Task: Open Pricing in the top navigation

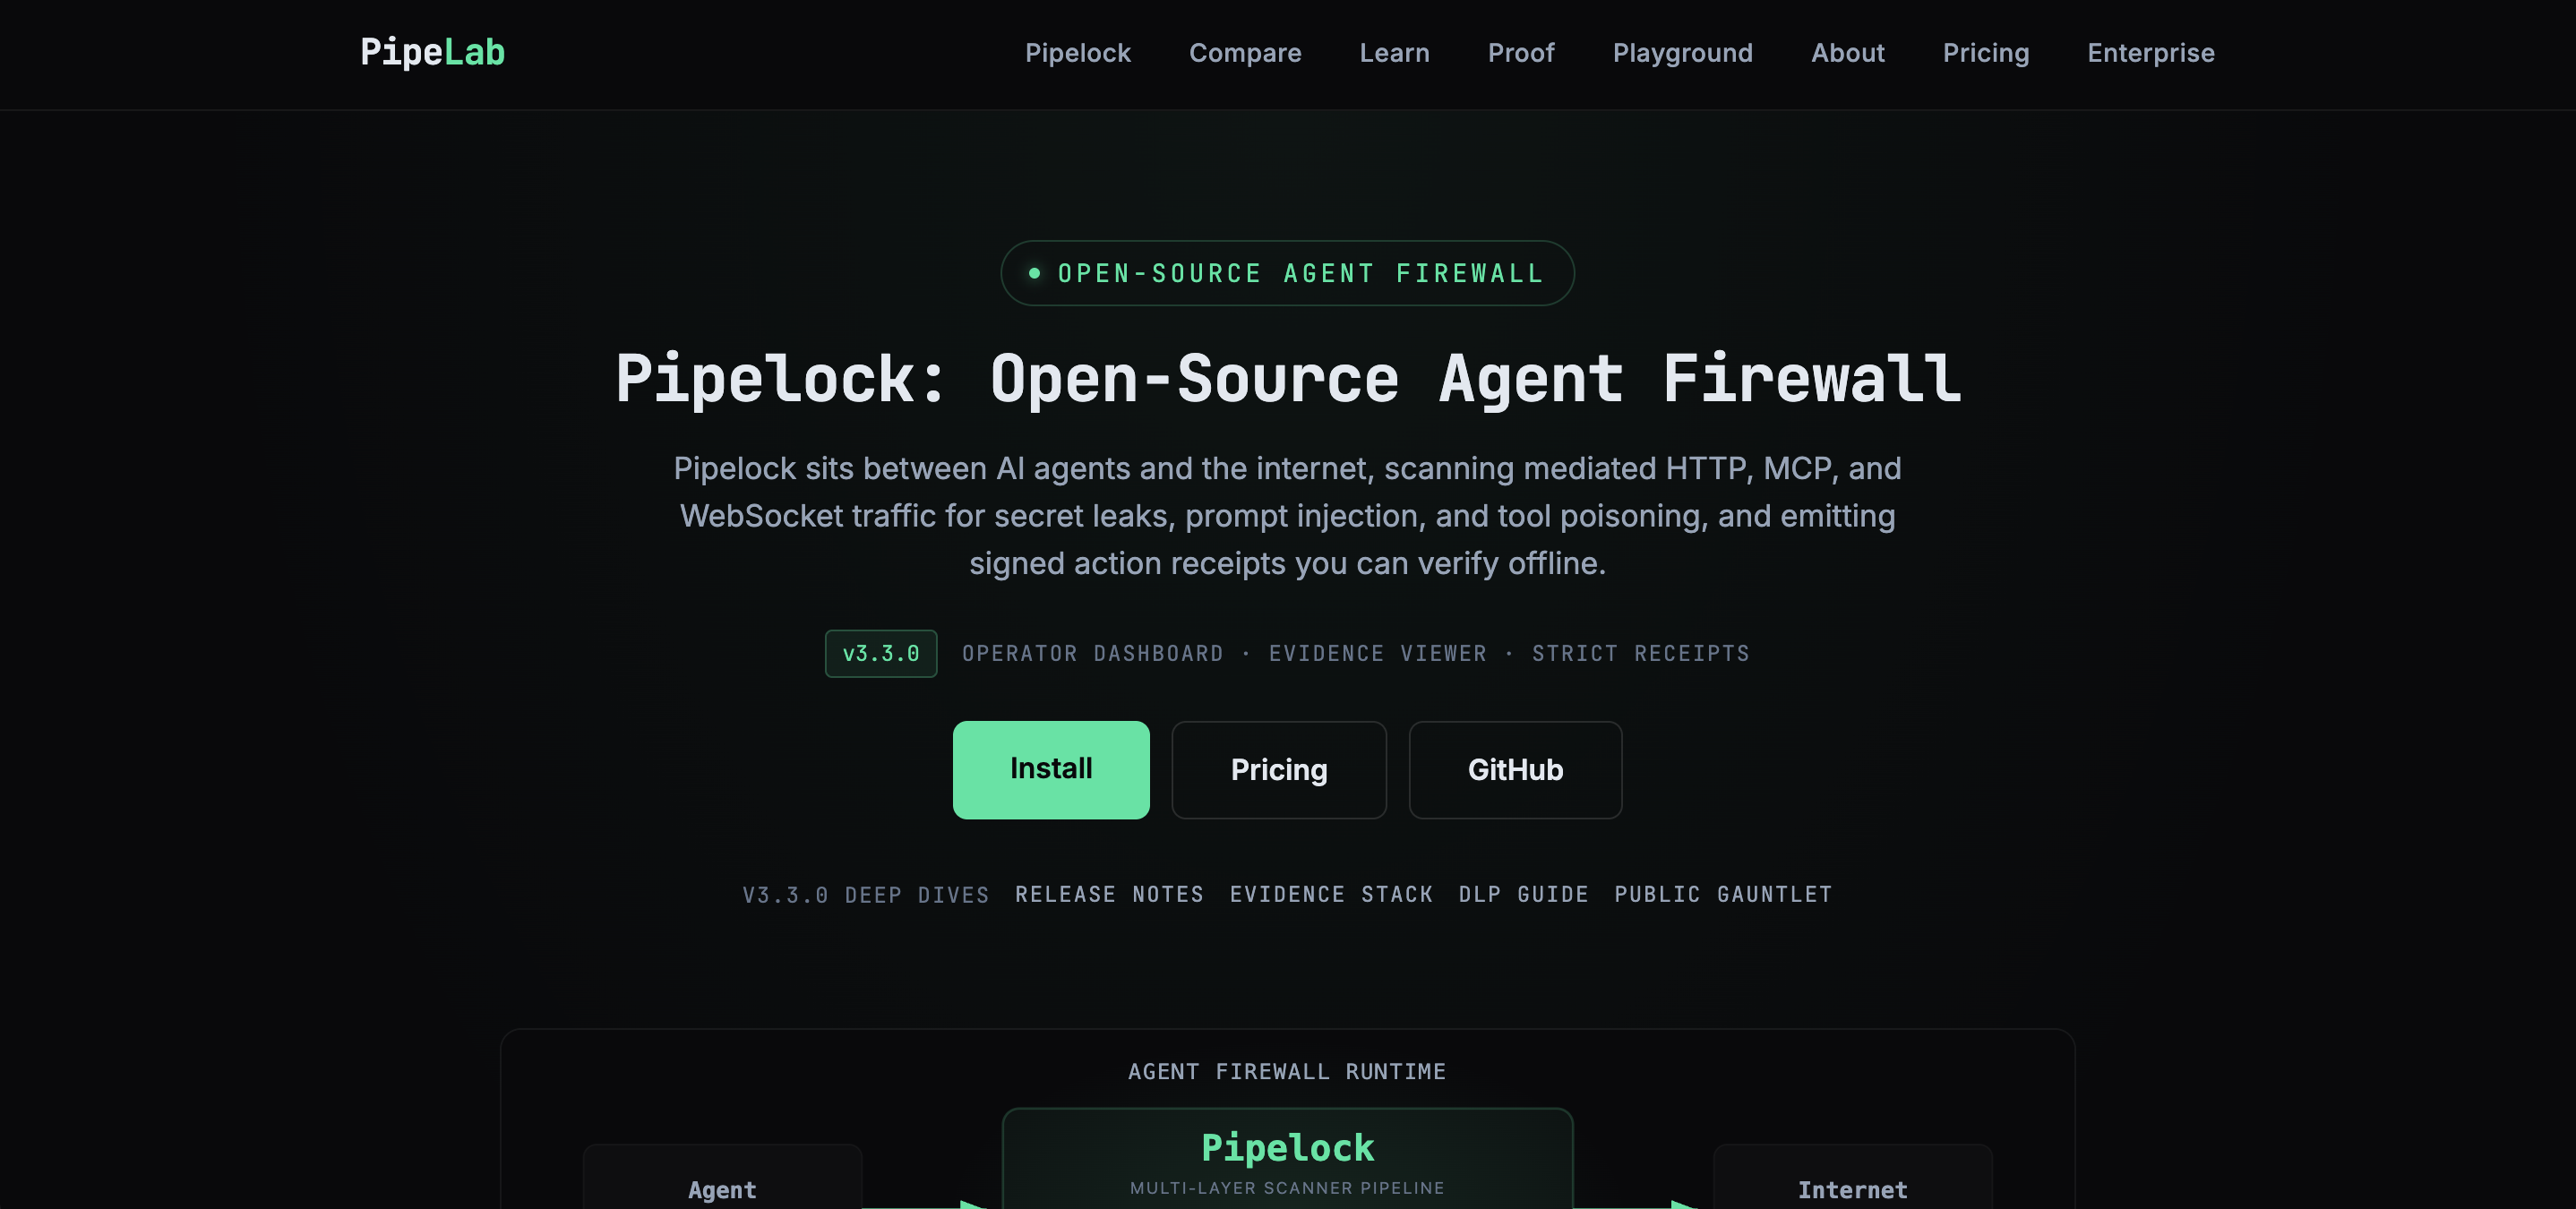Action: coord(1985,53)
